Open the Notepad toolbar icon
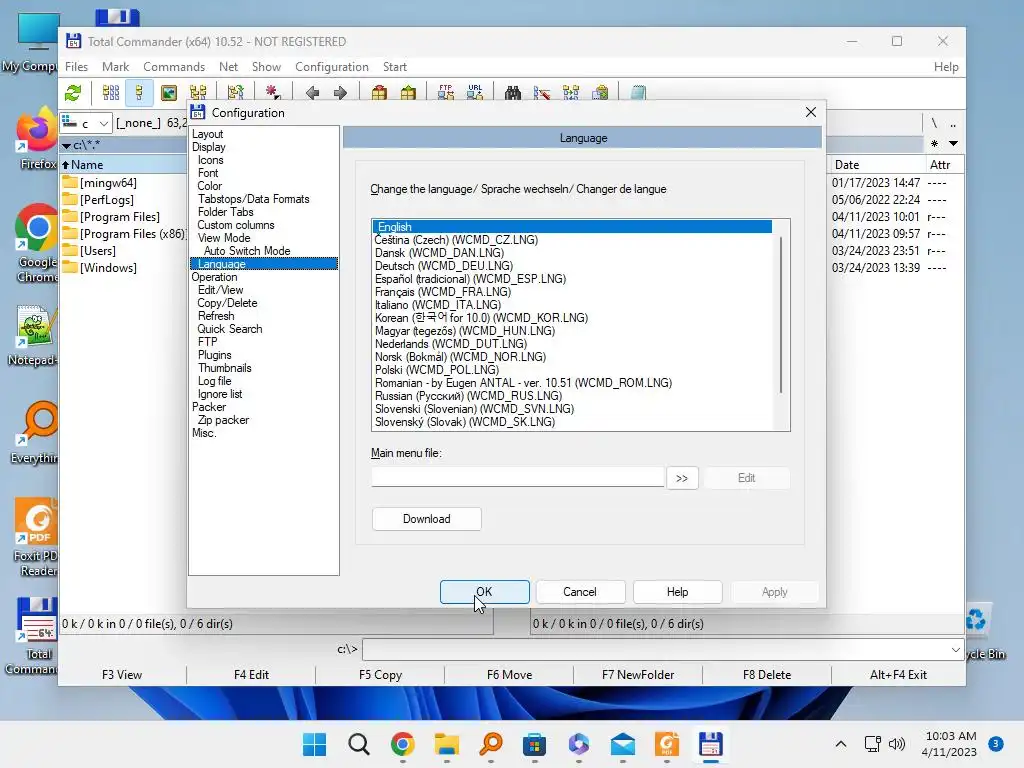 638,93
